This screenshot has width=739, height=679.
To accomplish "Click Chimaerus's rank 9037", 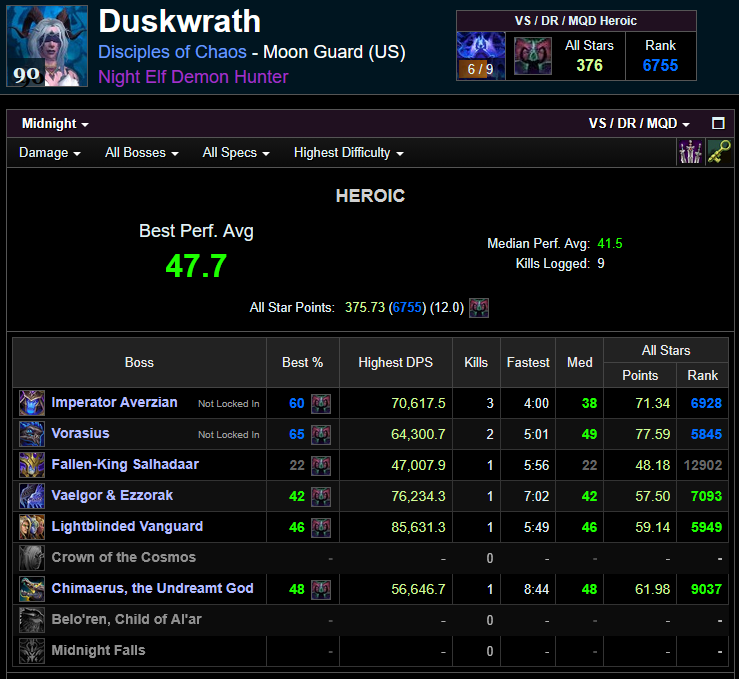I will (706, 589).
